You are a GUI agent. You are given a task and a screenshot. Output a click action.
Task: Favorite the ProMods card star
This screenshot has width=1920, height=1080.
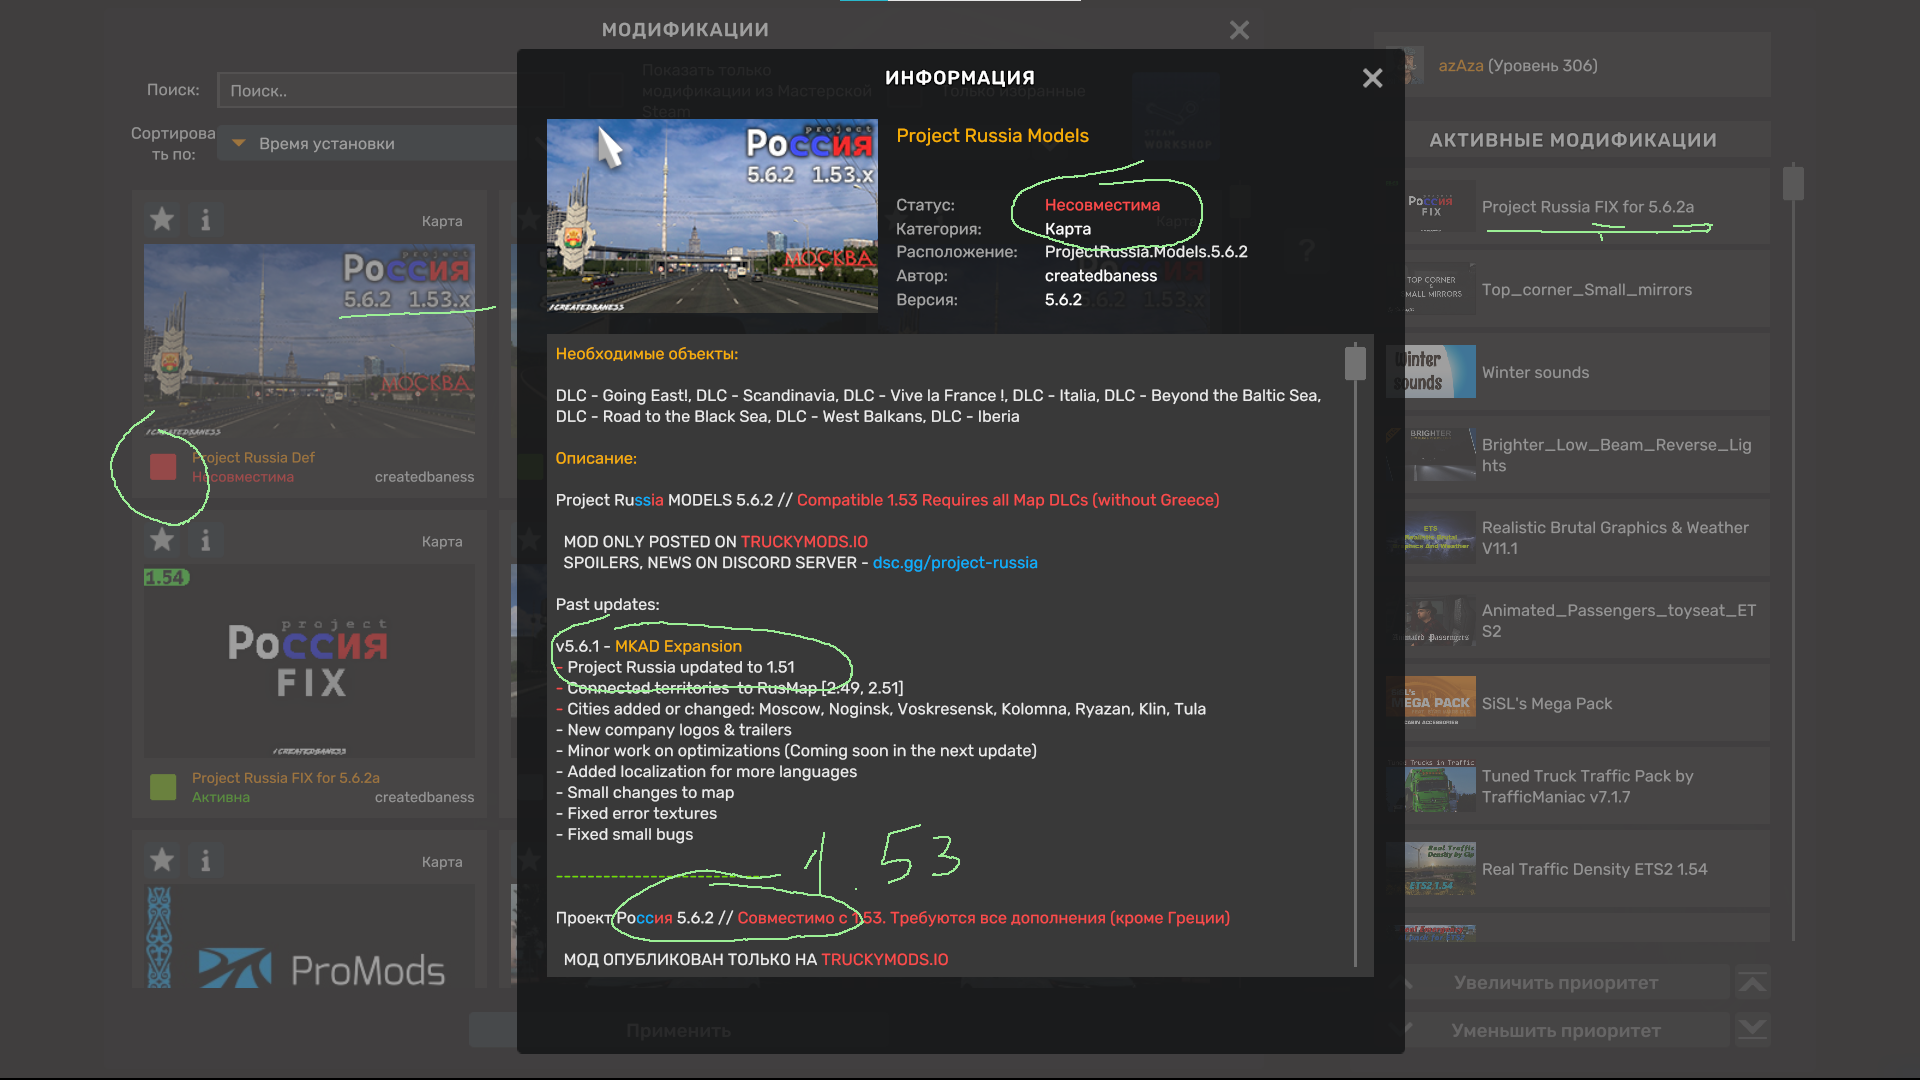pyautogui.click(x=162, y=860)
